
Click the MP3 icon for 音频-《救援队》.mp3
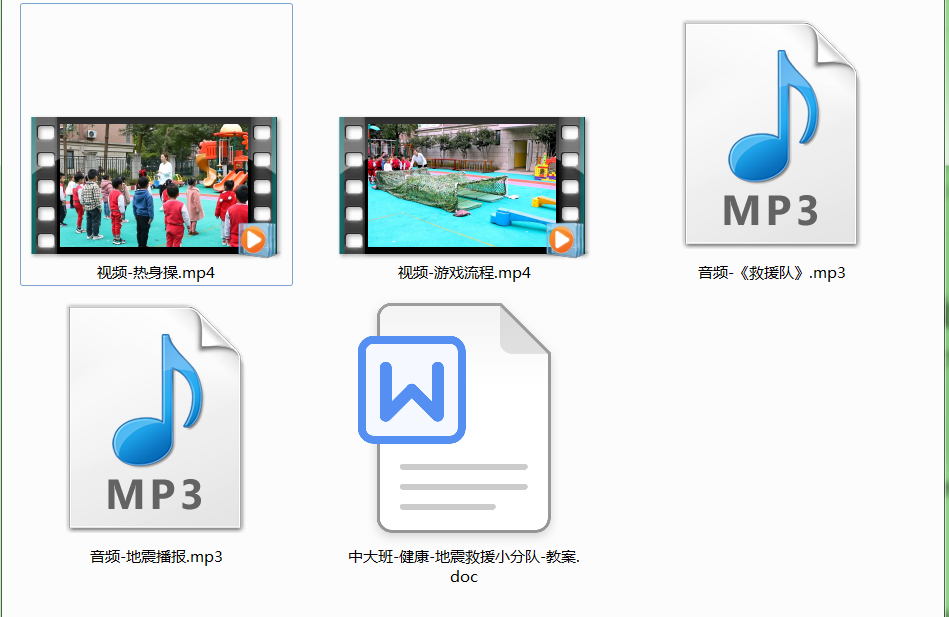pyautogui.click(x=771, y=134)
